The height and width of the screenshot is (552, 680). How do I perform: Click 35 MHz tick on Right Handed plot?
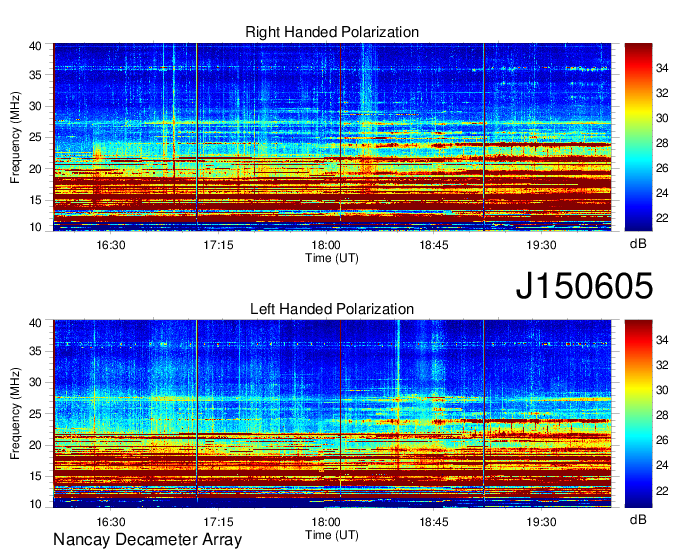pyautogui.click(x=35, y=75)
